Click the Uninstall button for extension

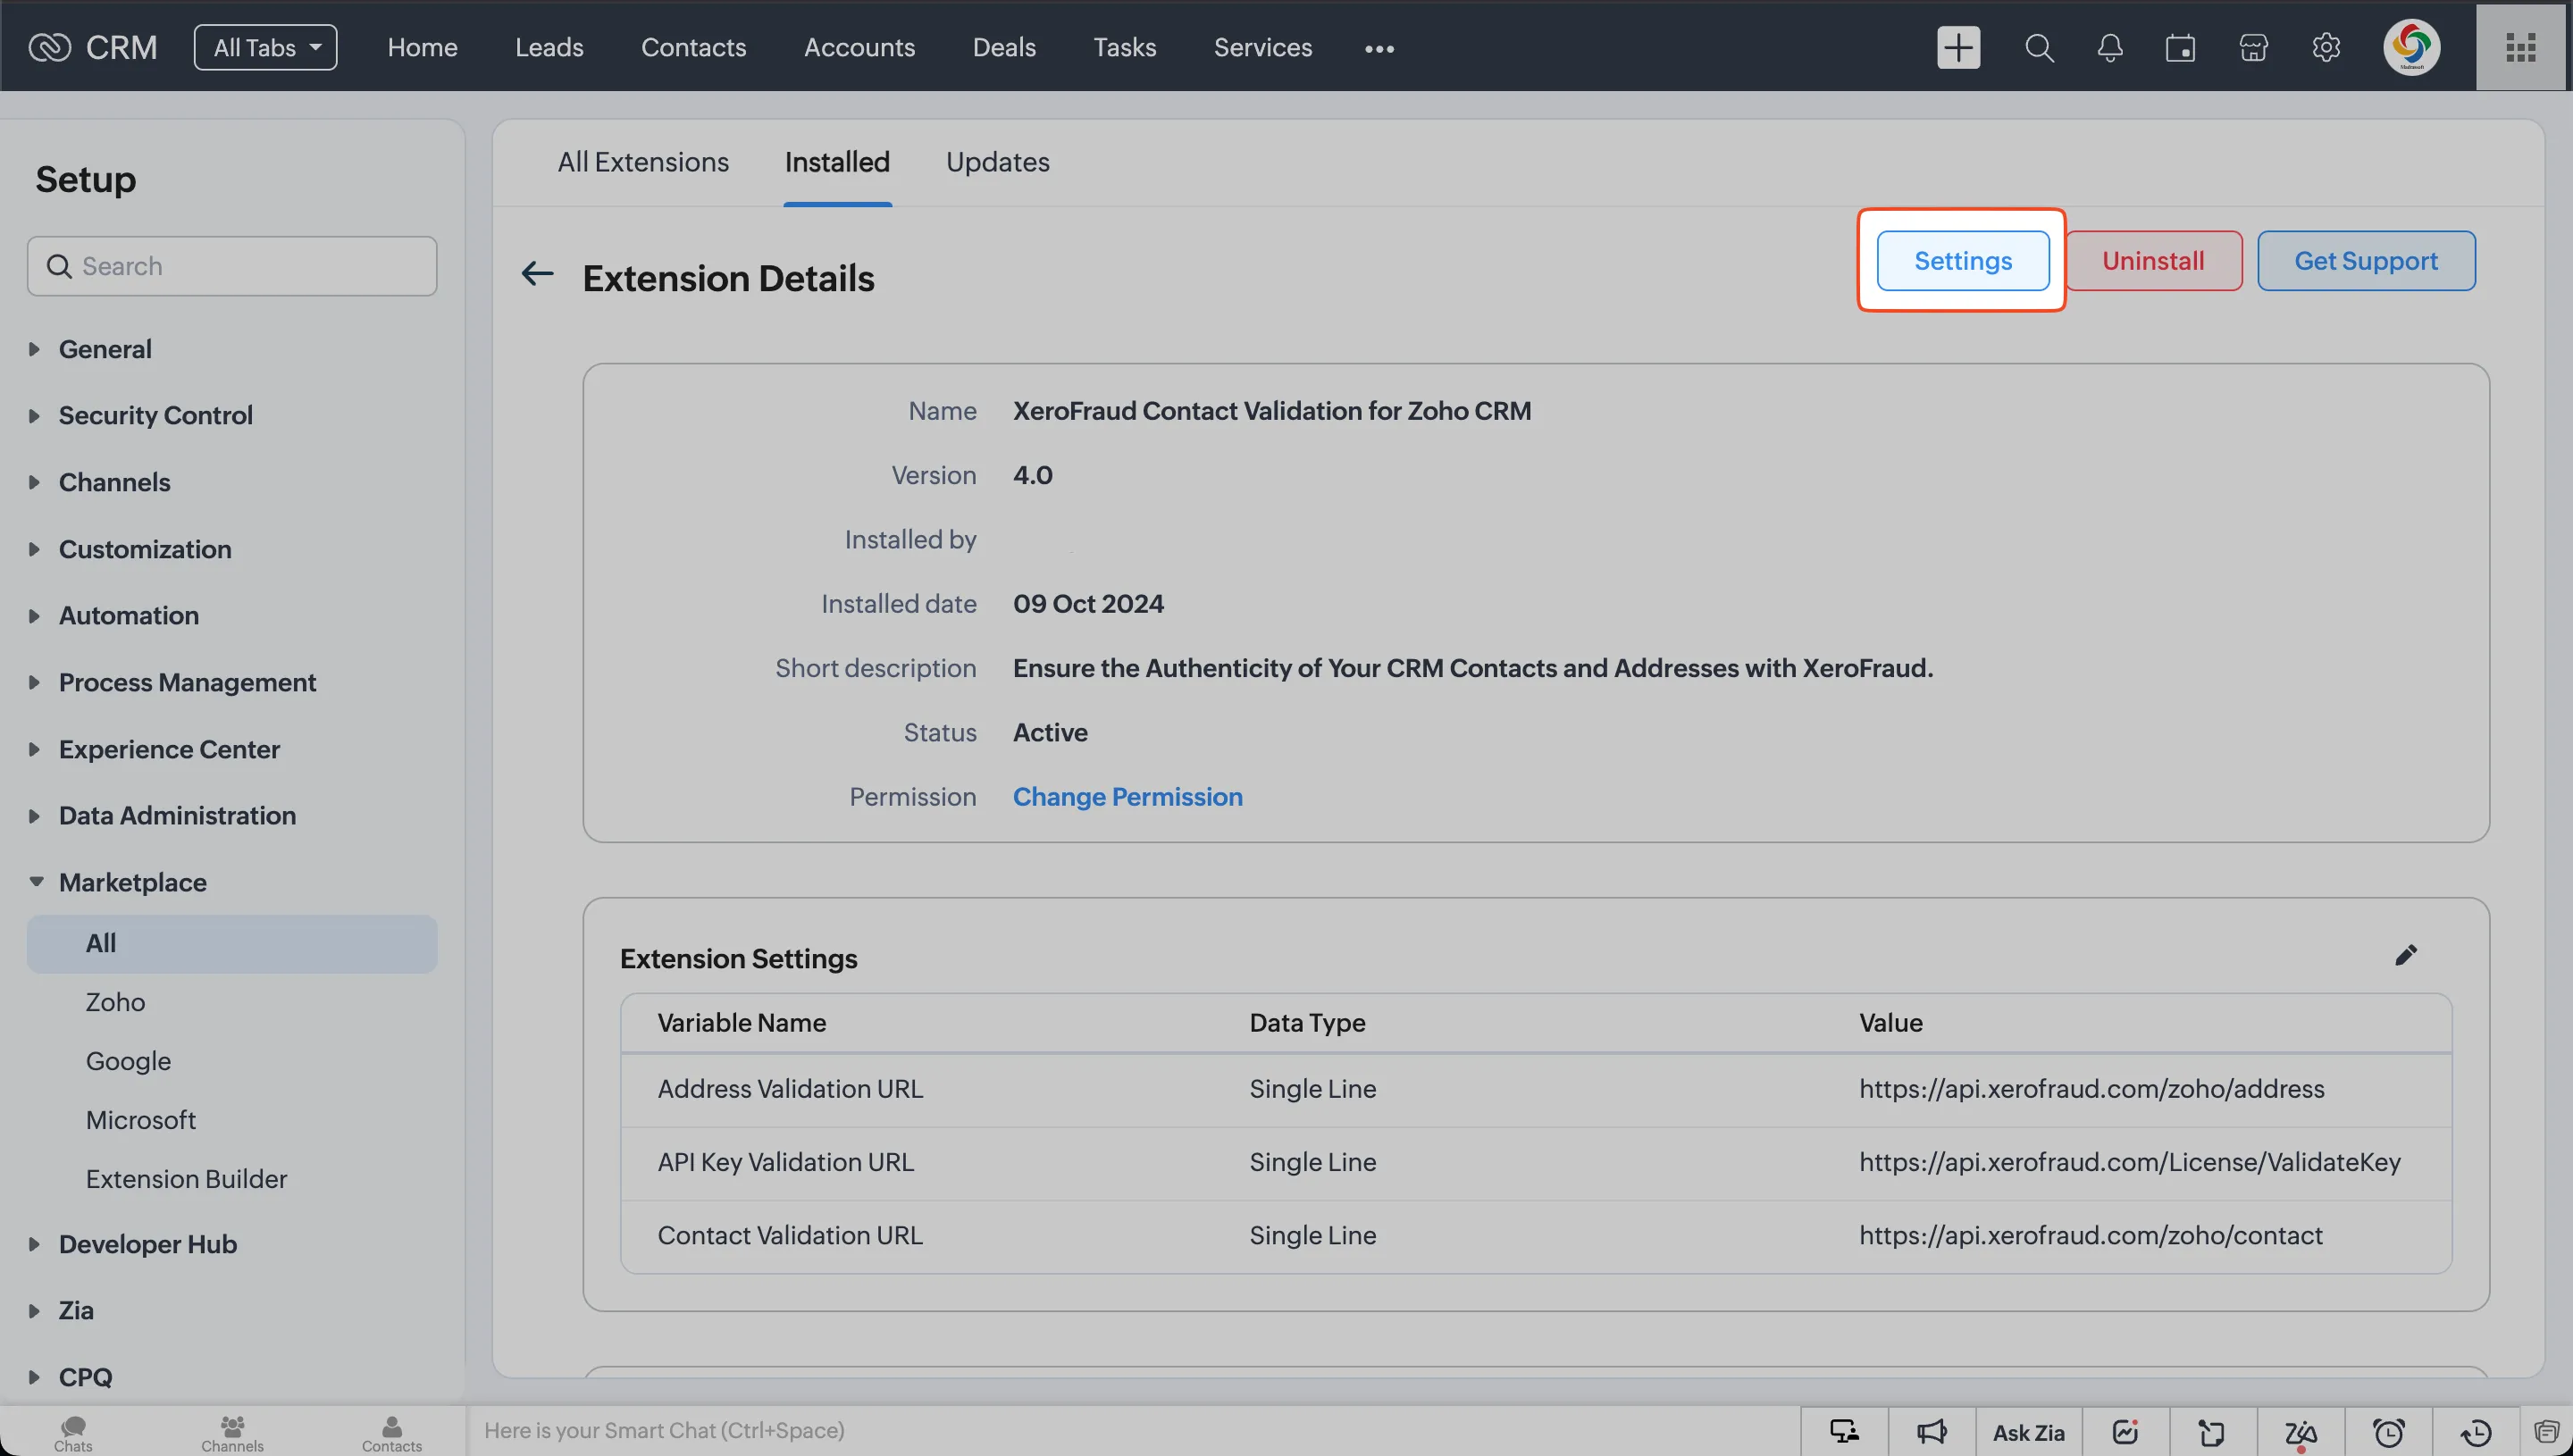point(2152,260)
